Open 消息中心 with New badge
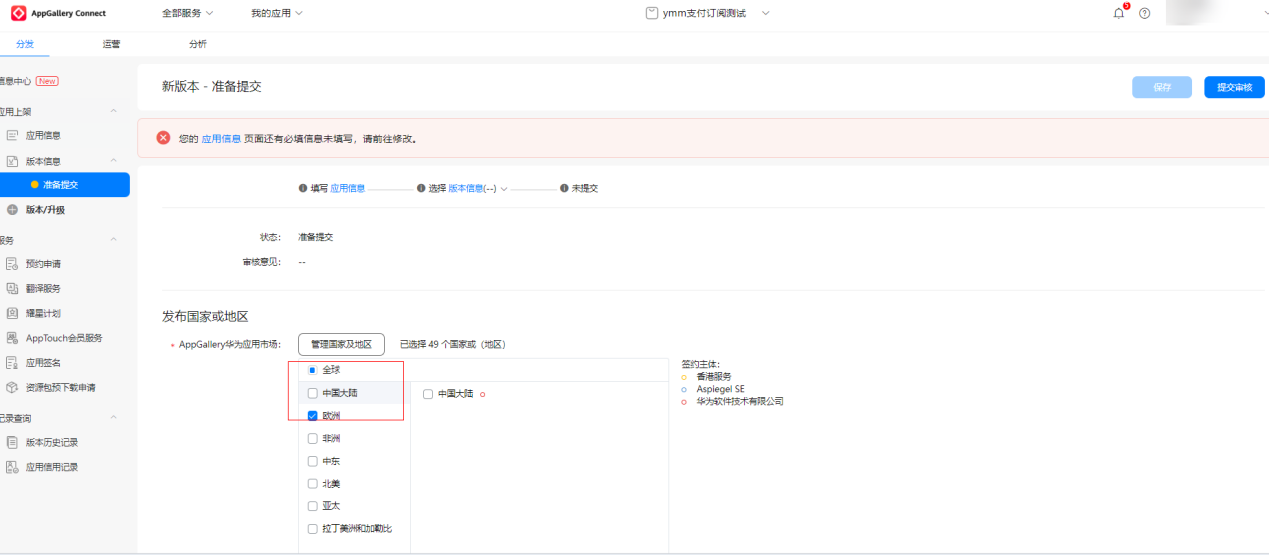 click(x=29, y=81)
